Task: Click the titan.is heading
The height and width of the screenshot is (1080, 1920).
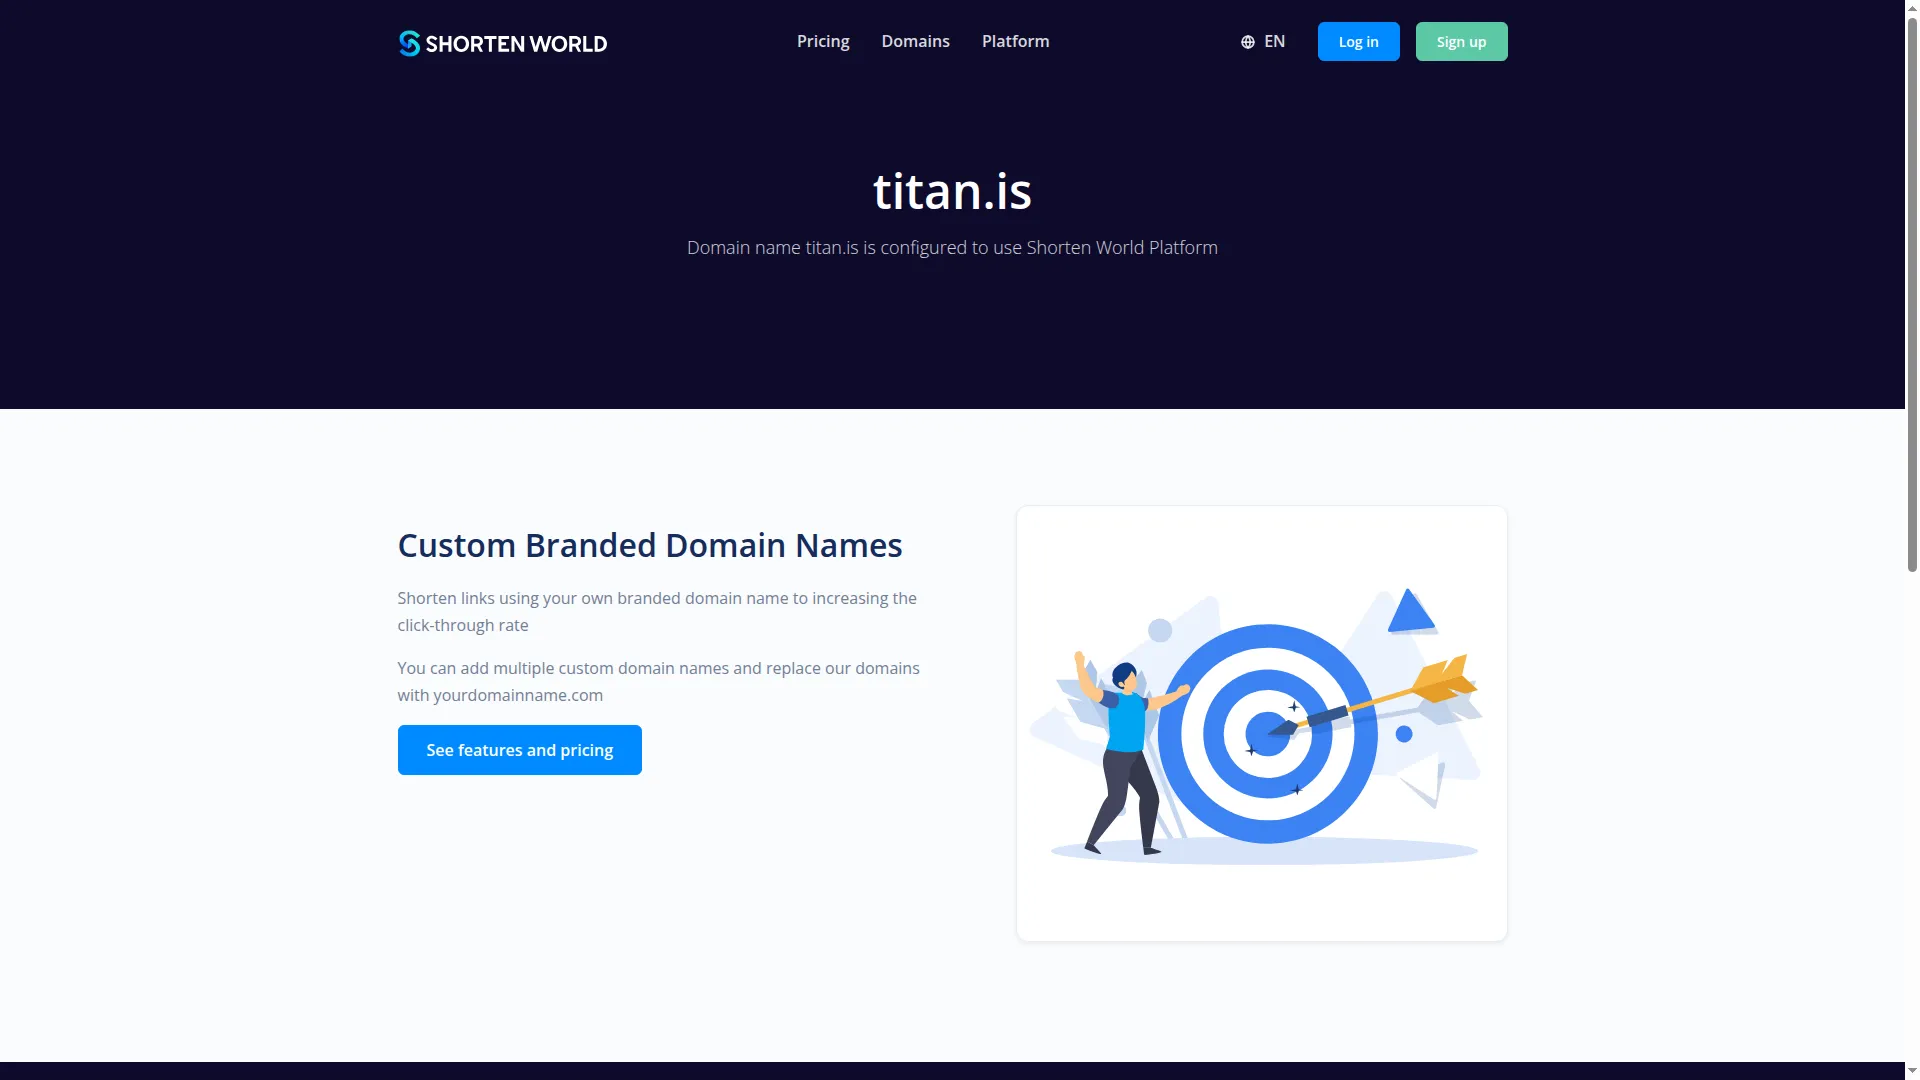Action: (952, 190)
